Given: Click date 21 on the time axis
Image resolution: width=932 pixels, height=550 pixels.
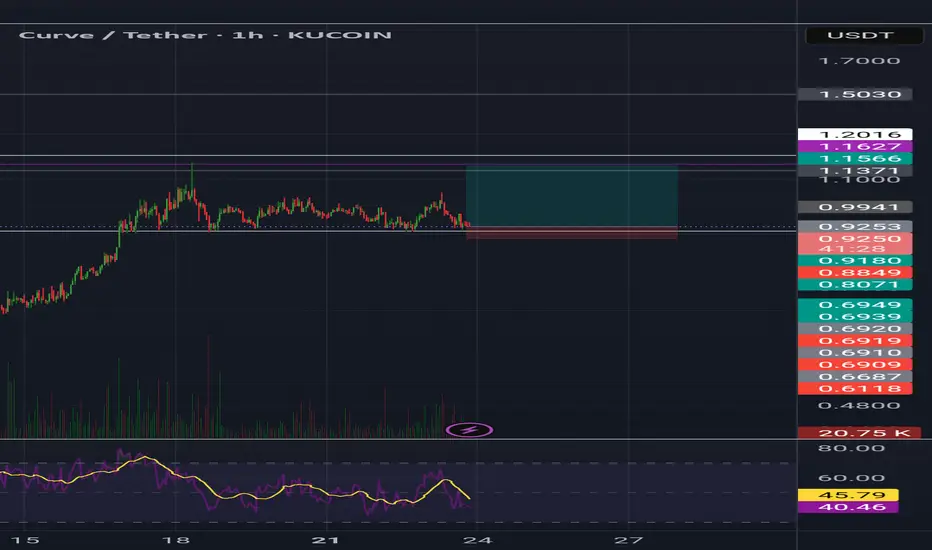Looking at the screenshot, I should click(x=326, y=540).
